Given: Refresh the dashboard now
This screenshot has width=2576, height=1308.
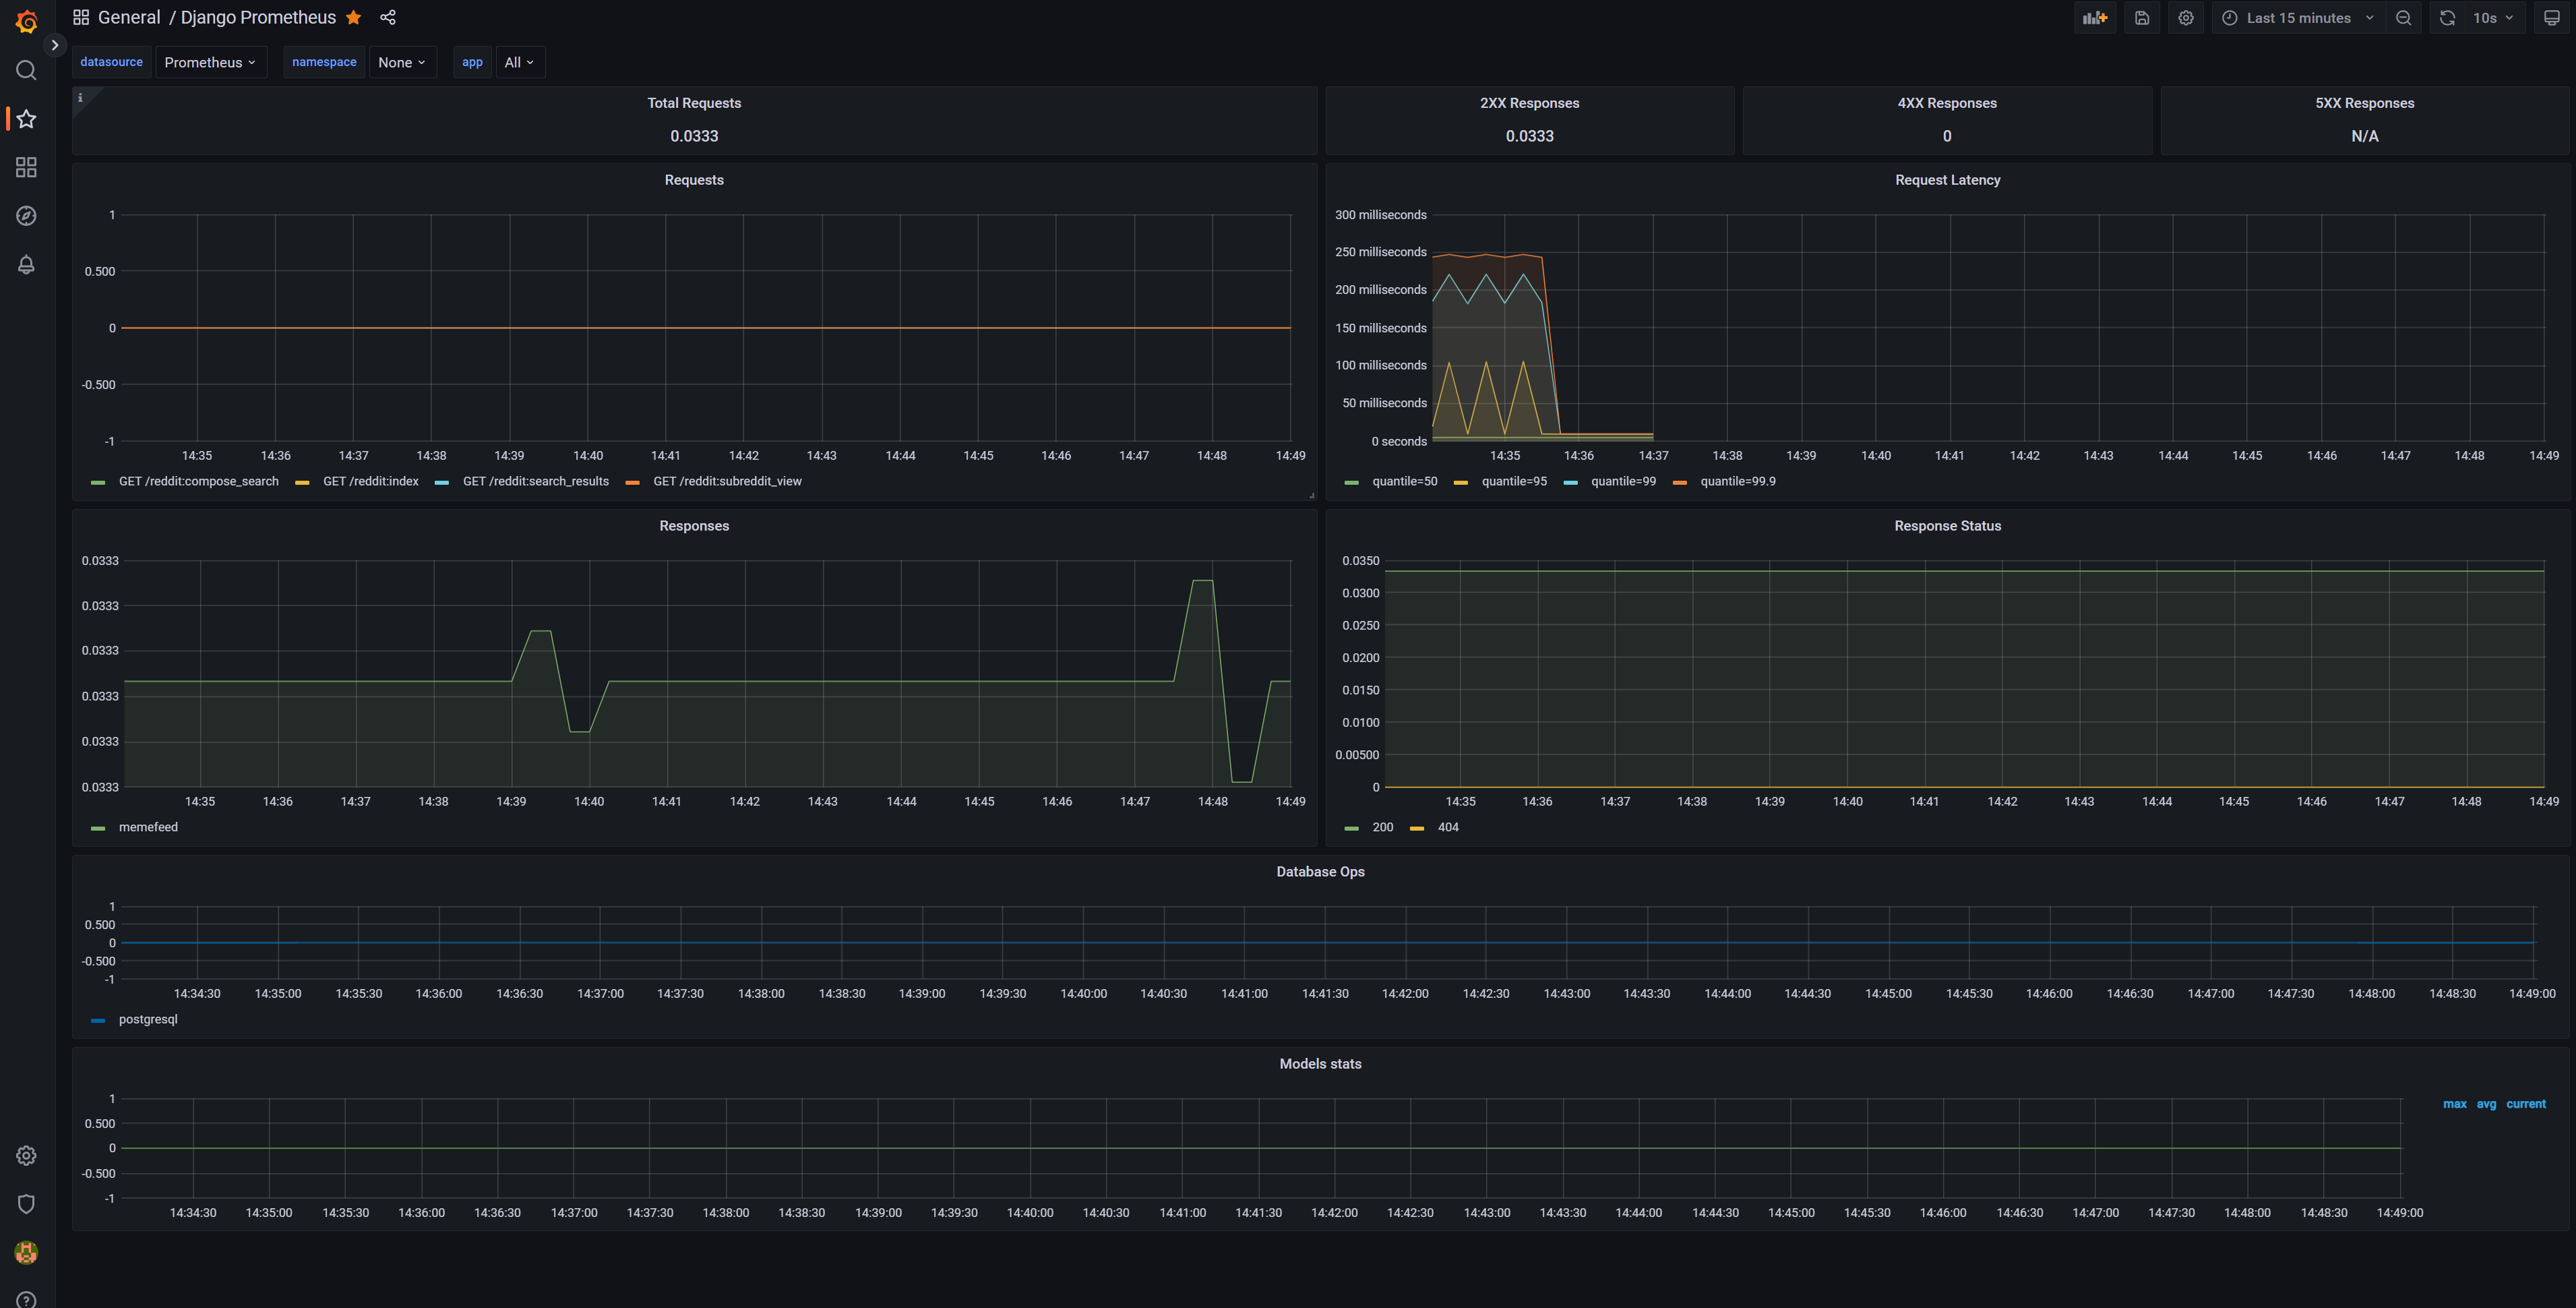Looking at the screenshot, I should pyautogui.click(x=2447, y=18).
